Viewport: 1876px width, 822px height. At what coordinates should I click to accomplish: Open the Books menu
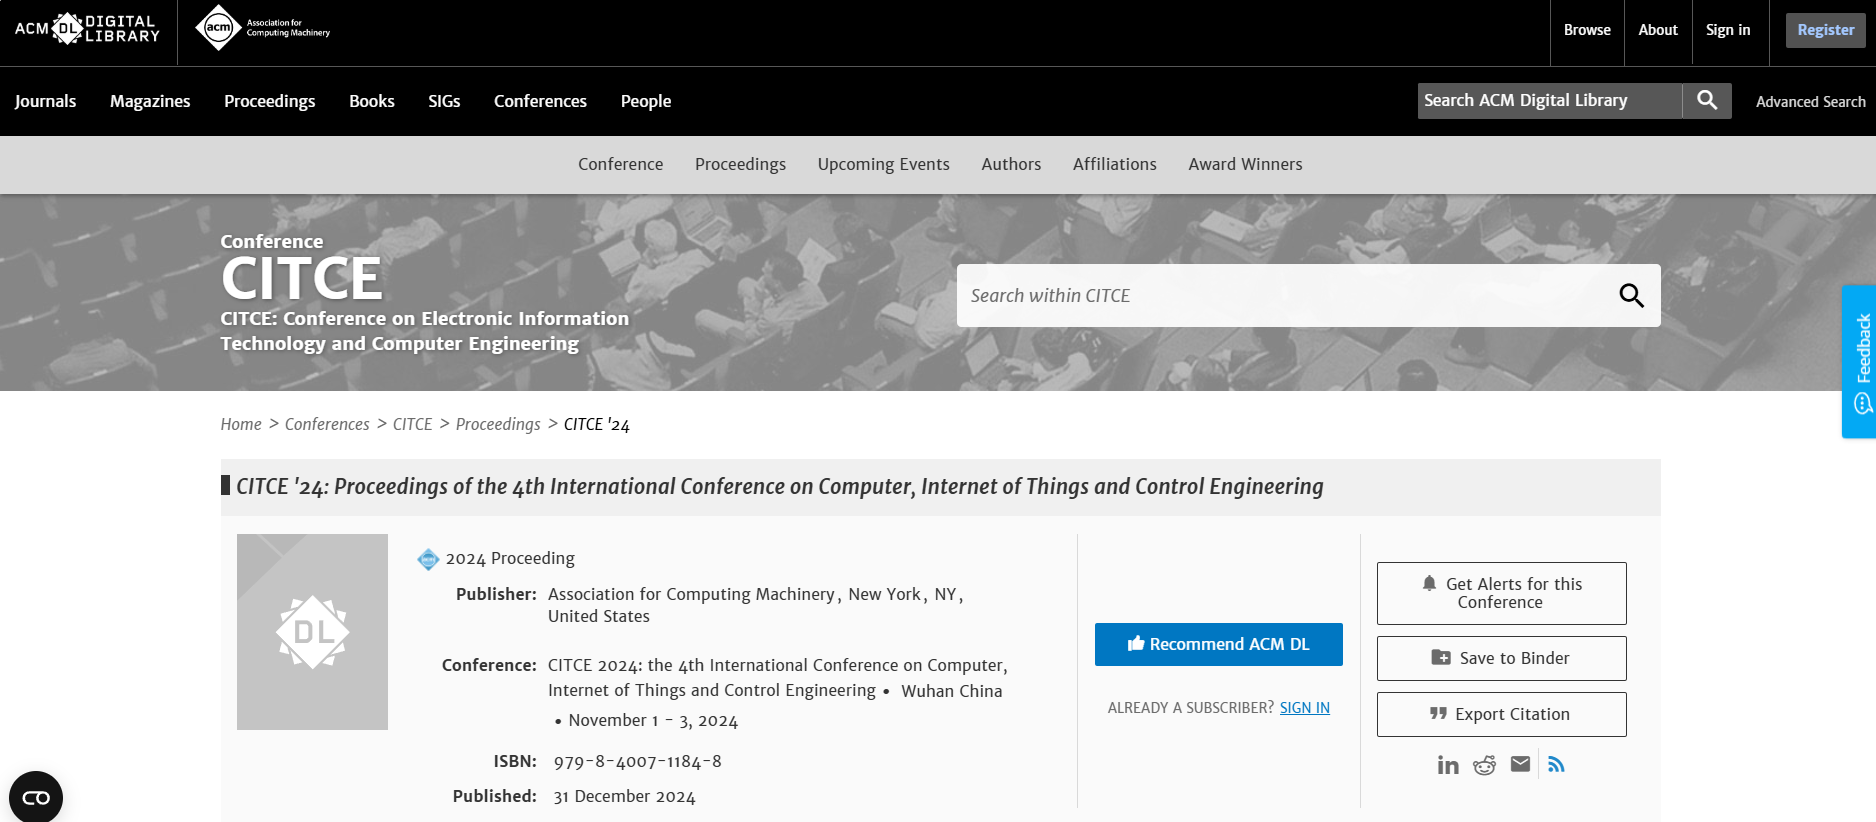point(372,101)
